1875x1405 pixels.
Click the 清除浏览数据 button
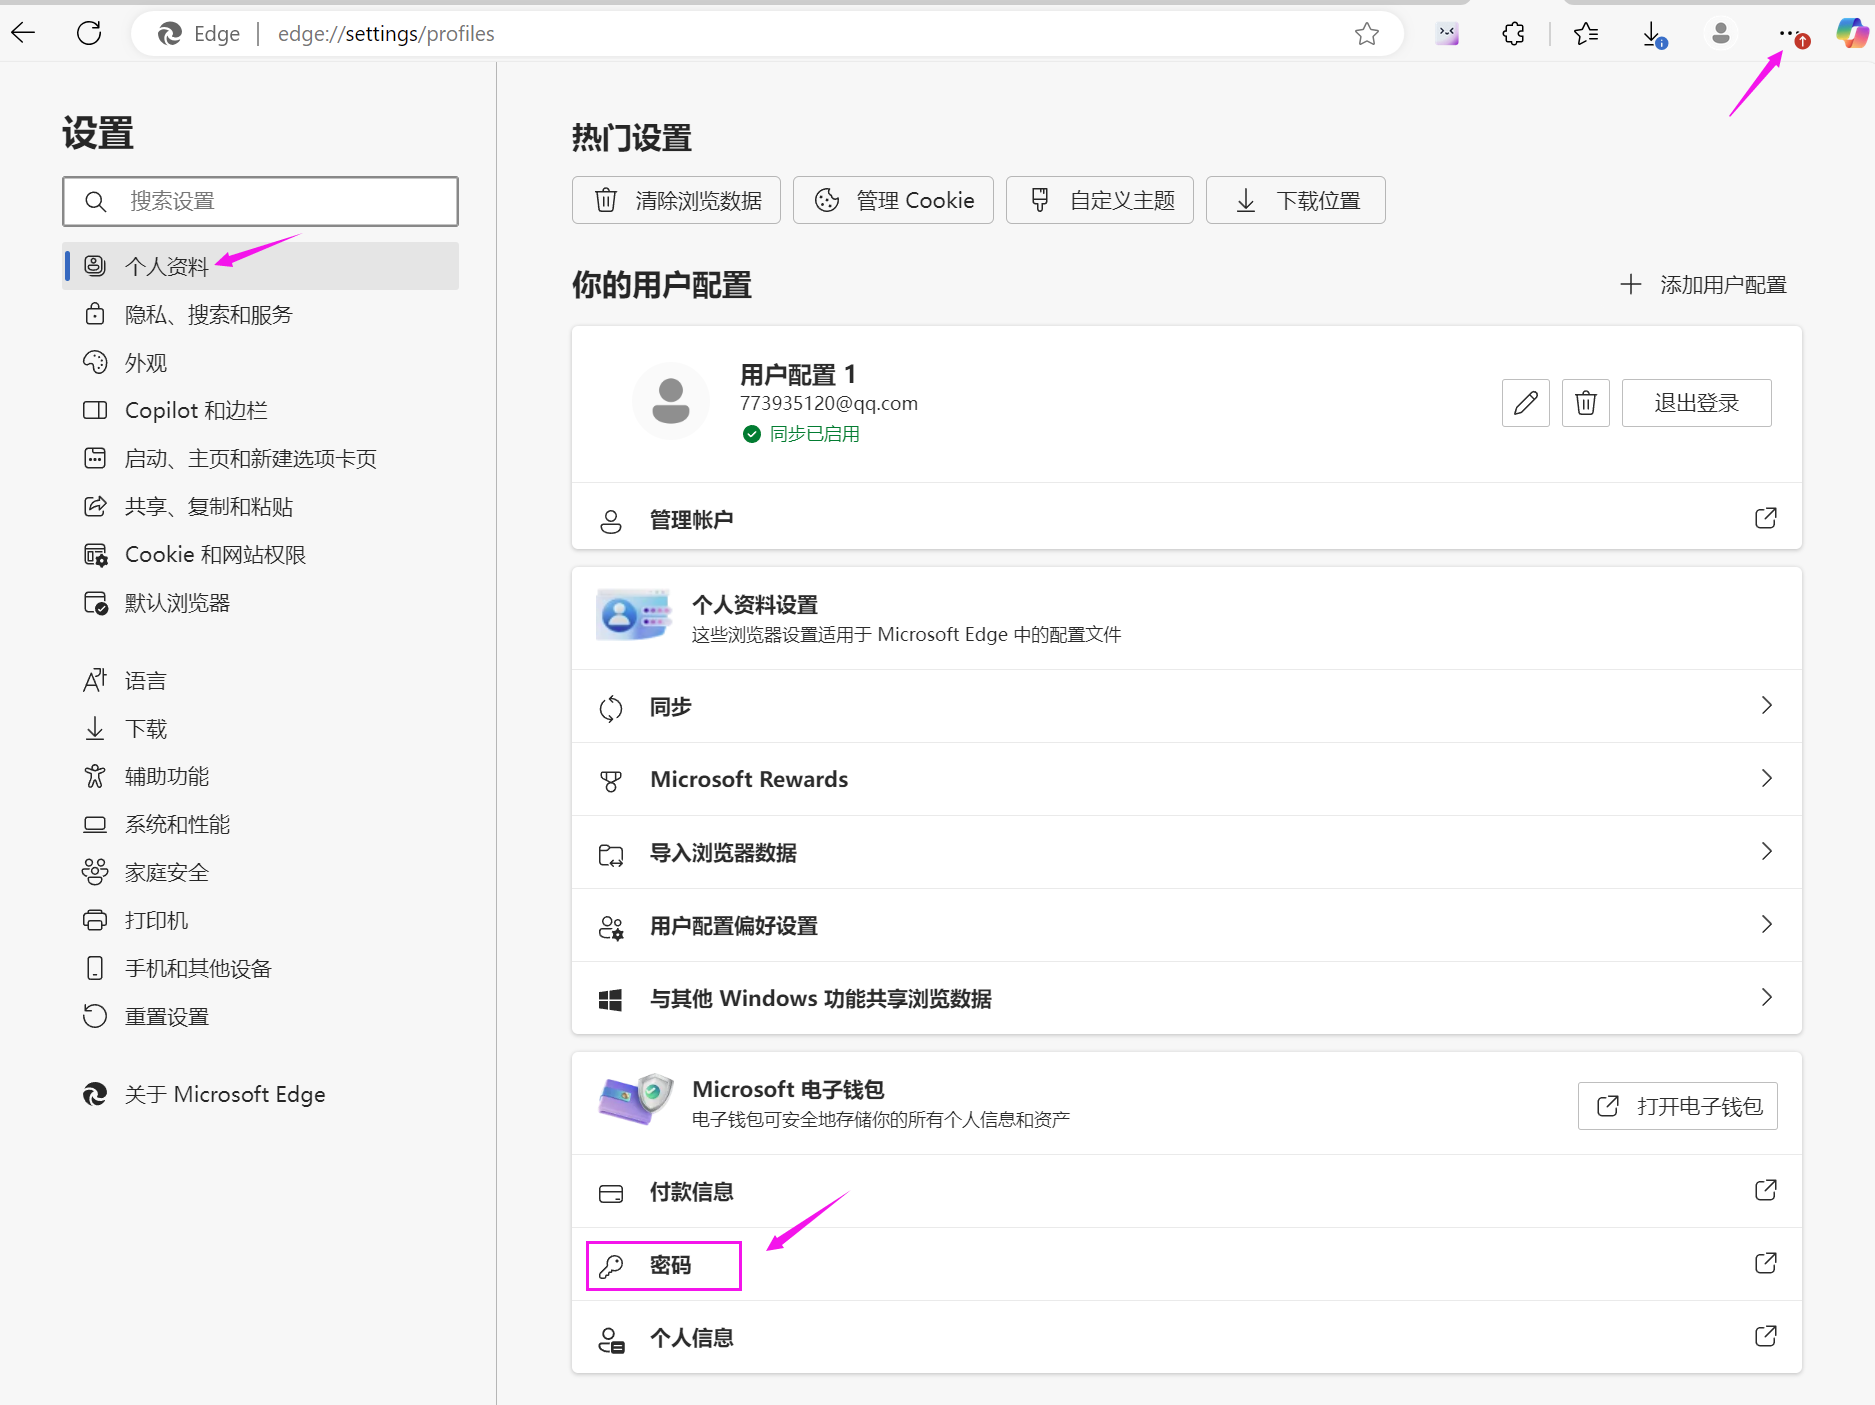676,200
